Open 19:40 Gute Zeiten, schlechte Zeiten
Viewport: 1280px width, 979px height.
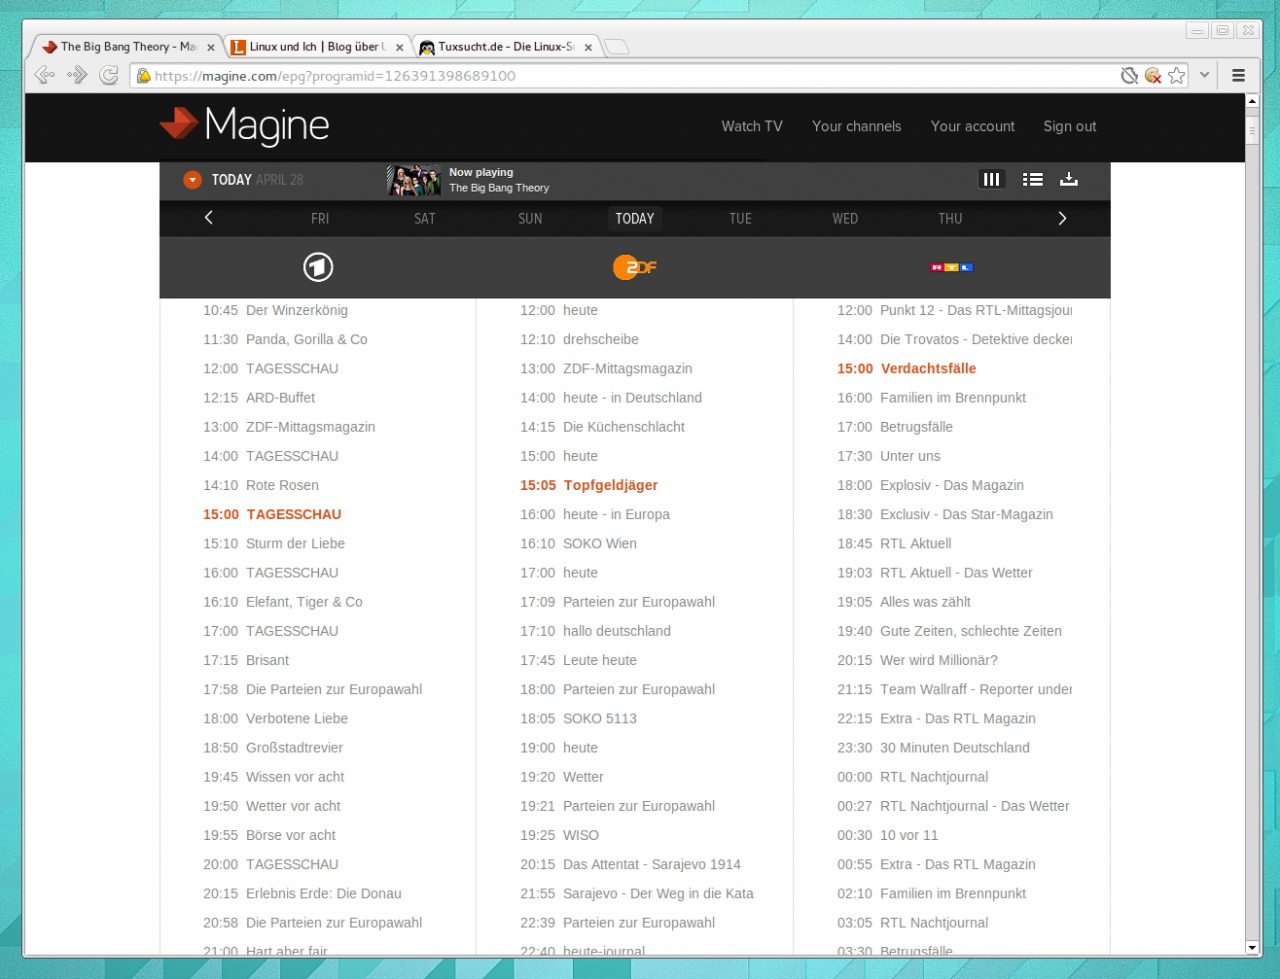pos(950,631)
